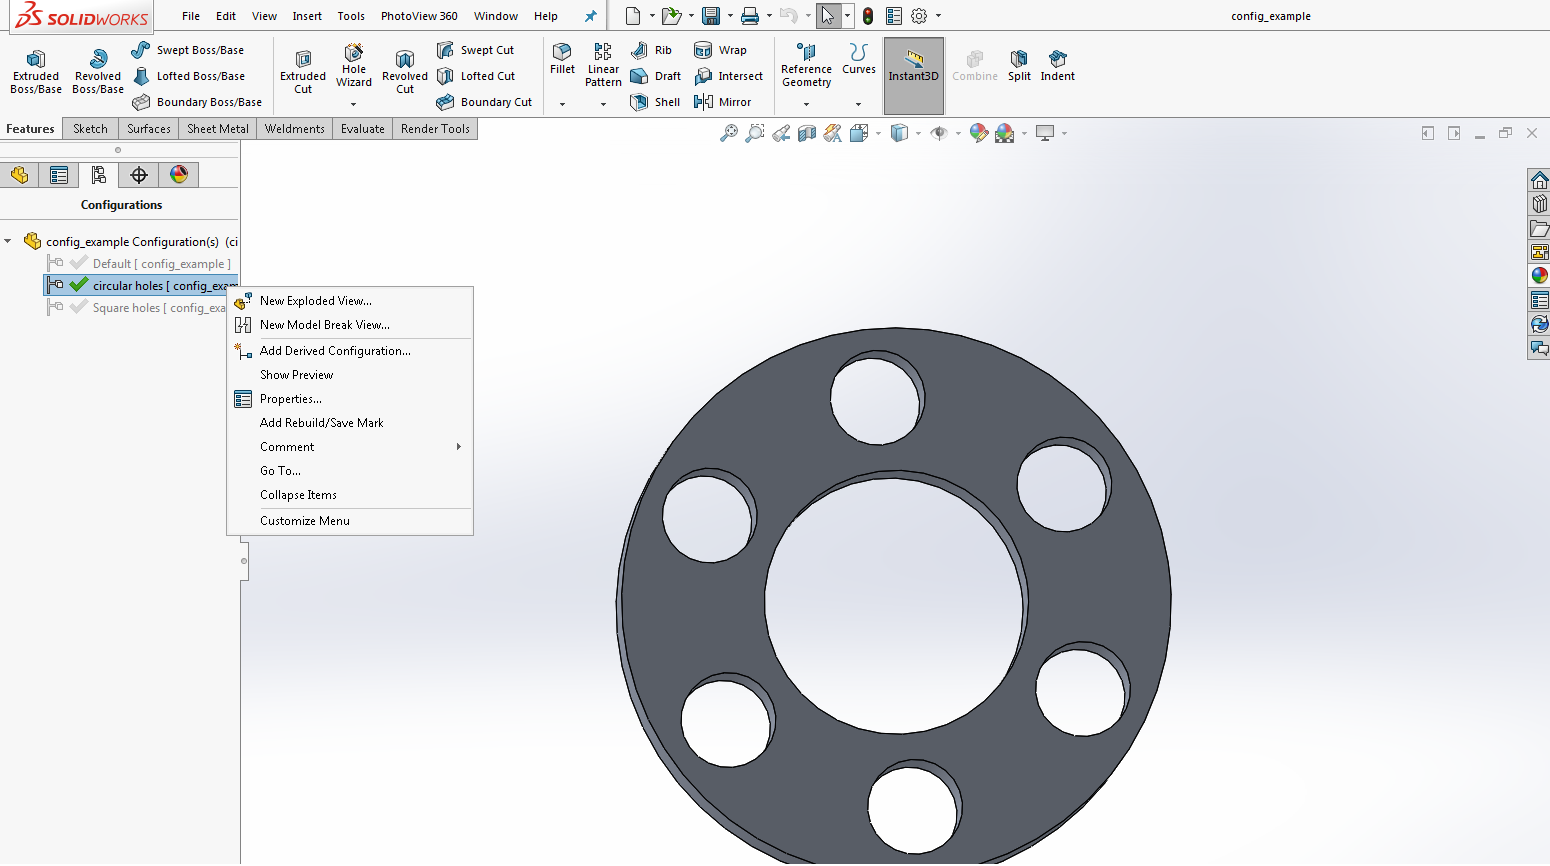Select the Mirror tool
Viewport: 1550px width, 866px height.
(x=722, y=102)
